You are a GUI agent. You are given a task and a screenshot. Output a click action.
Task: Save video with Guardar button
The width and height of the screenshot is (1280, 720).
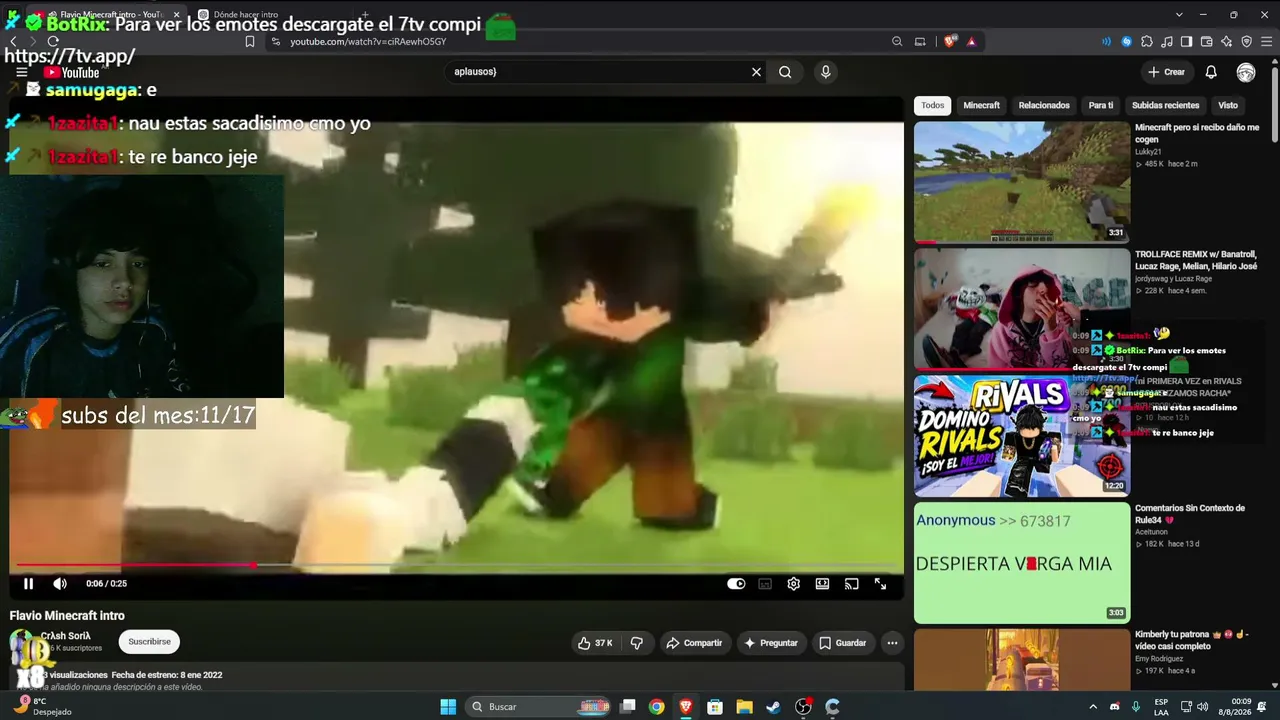pyautogui.click(x=842, y=643)
